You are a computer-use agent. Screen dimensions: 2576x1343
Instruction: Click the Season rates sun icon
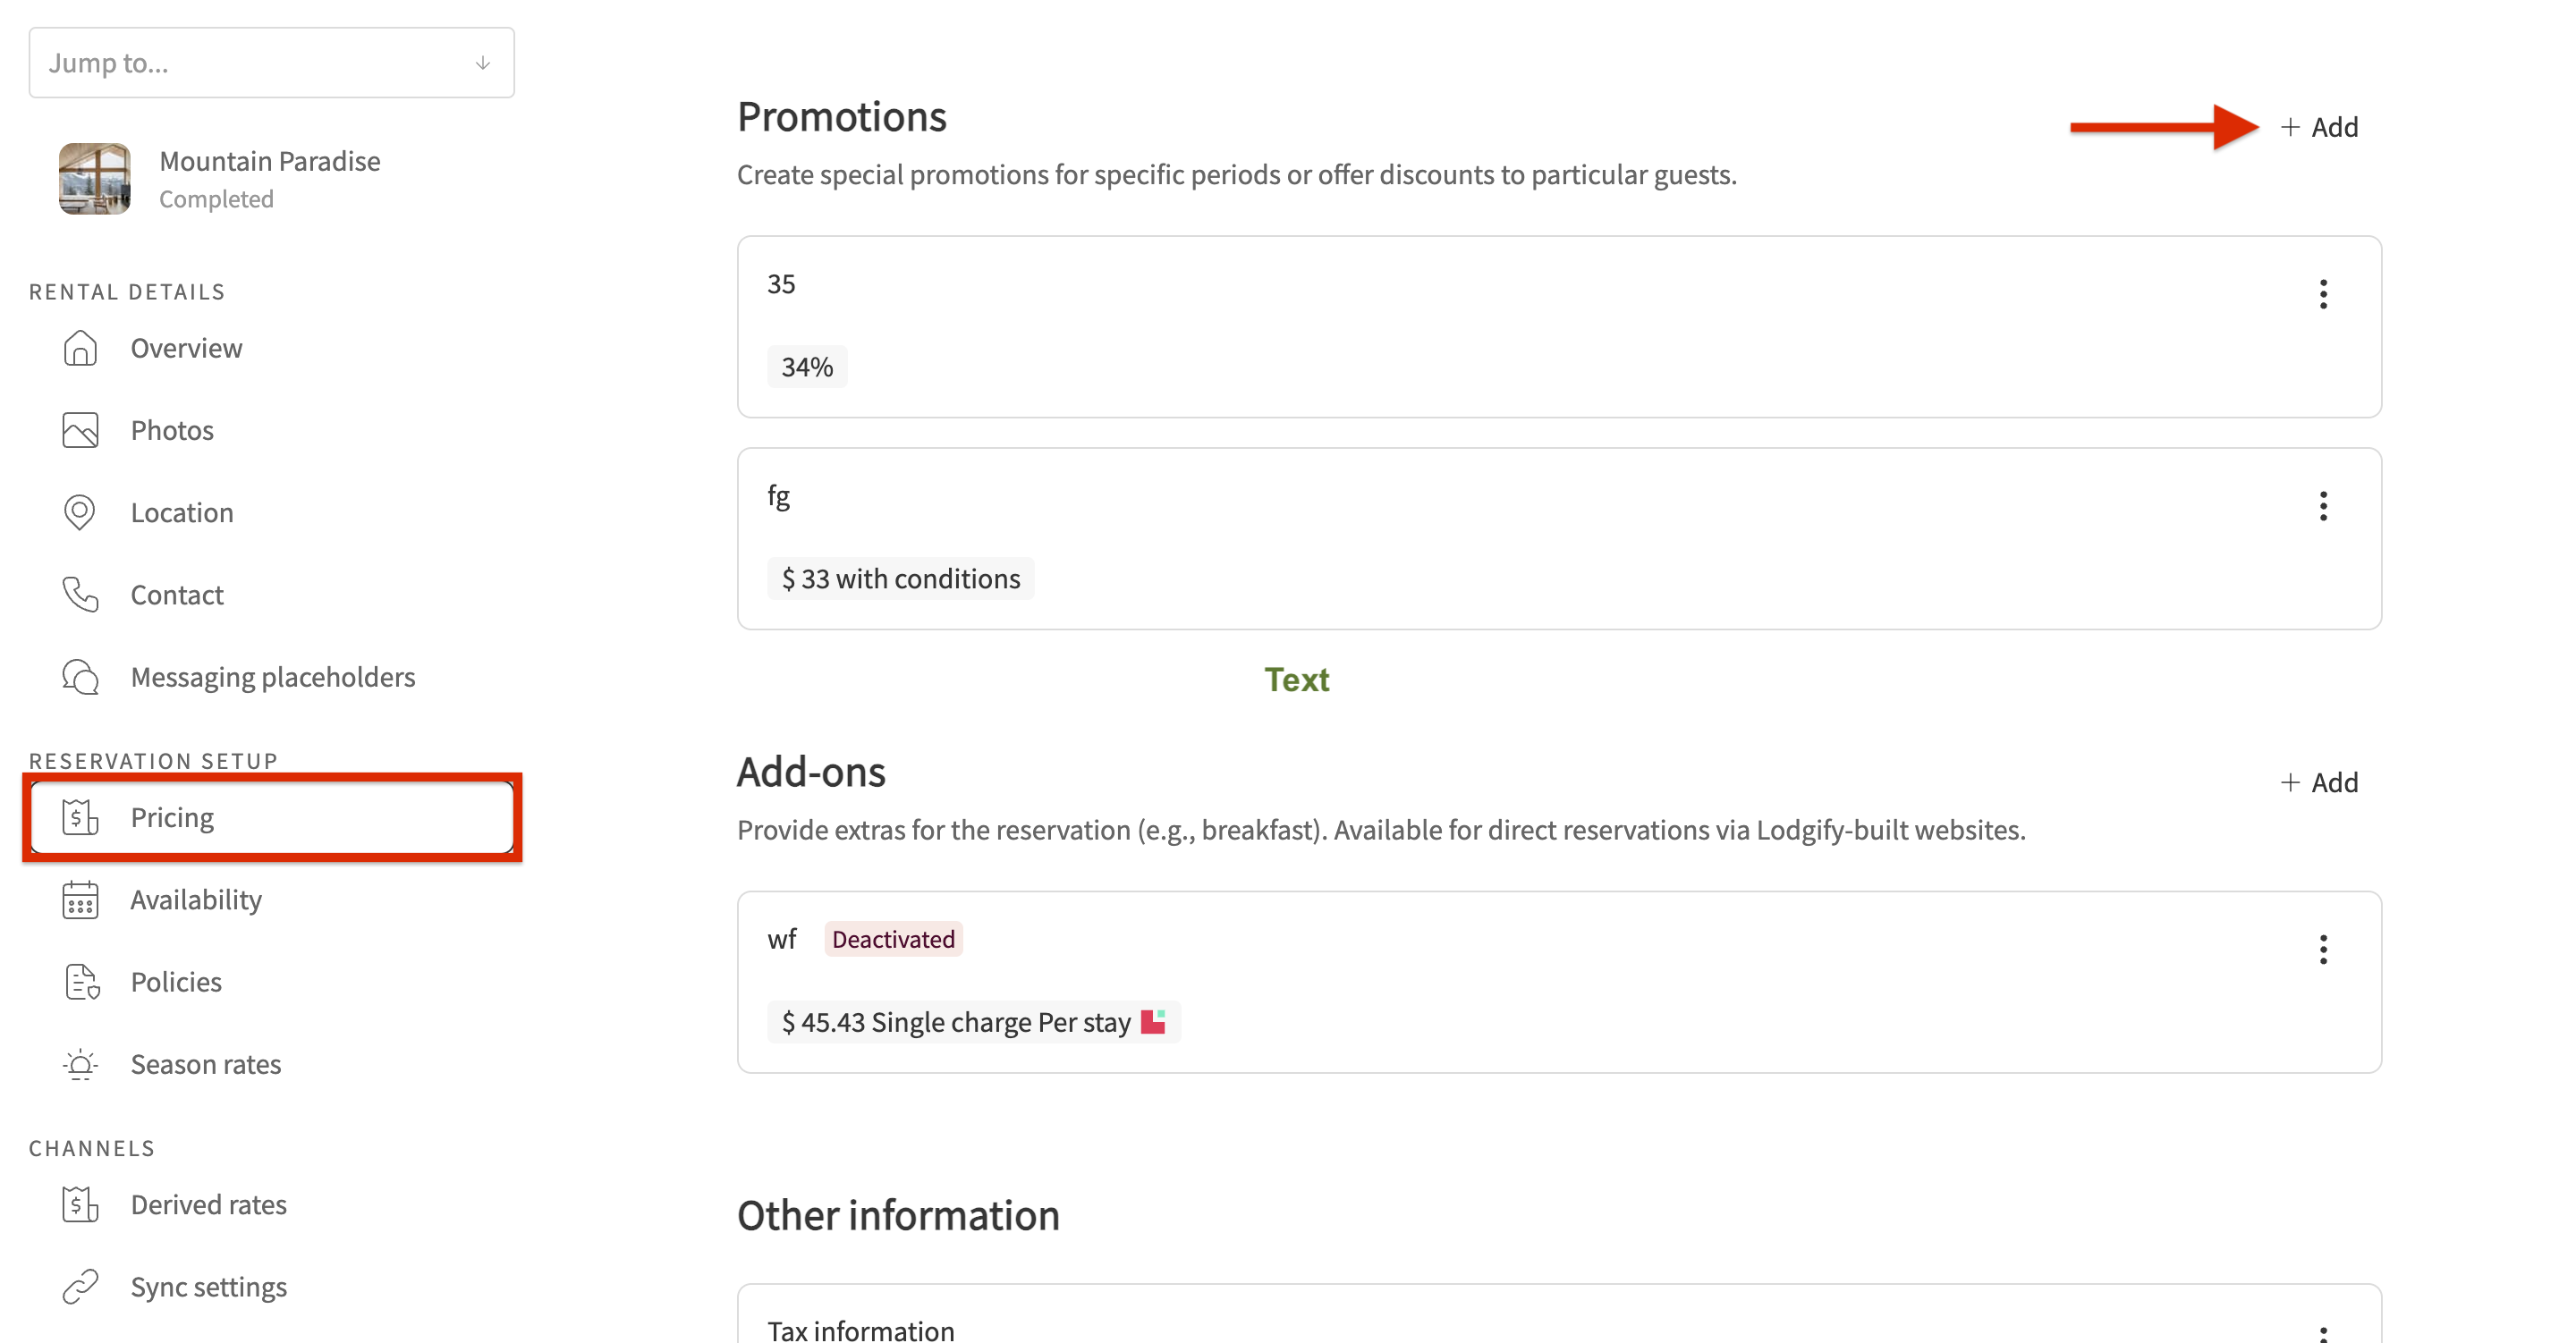80,1064
